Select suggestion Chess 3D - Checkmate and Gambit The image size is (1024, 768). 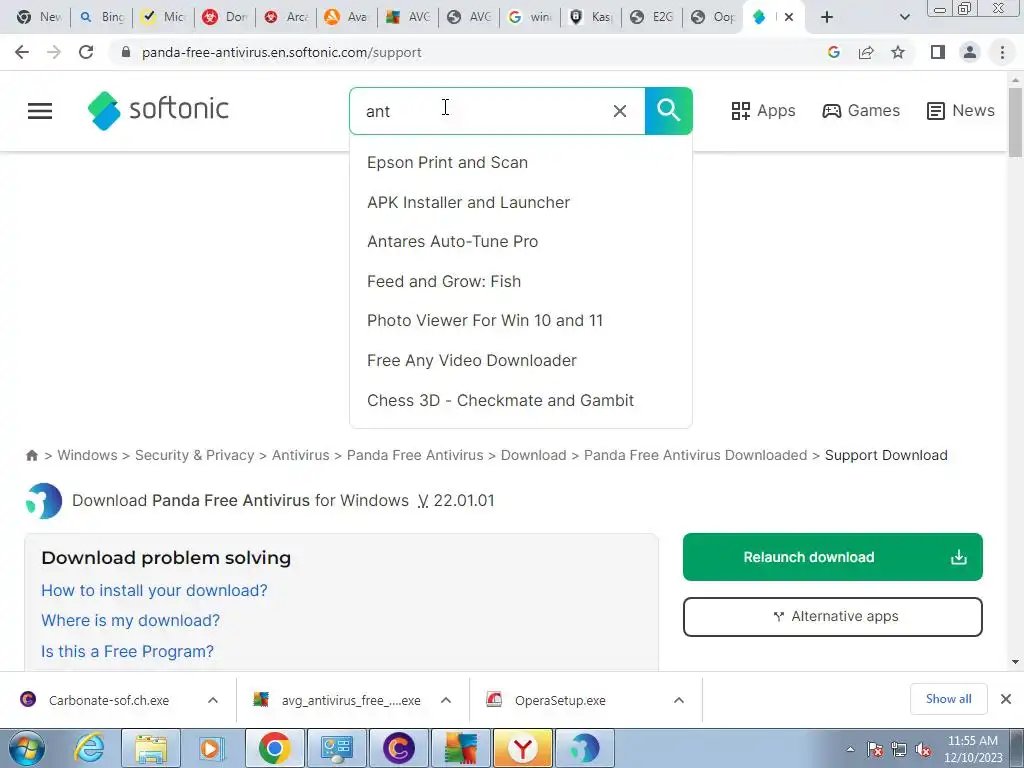coord(520,400)
